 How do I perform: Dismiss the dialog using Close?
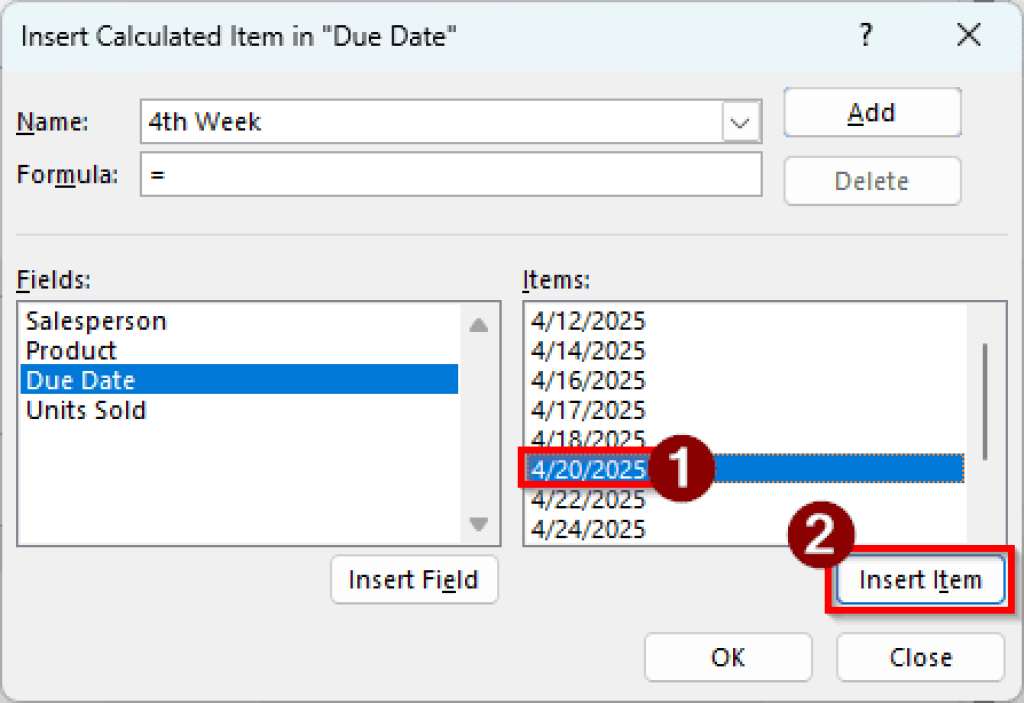click(x=919, y=657)
